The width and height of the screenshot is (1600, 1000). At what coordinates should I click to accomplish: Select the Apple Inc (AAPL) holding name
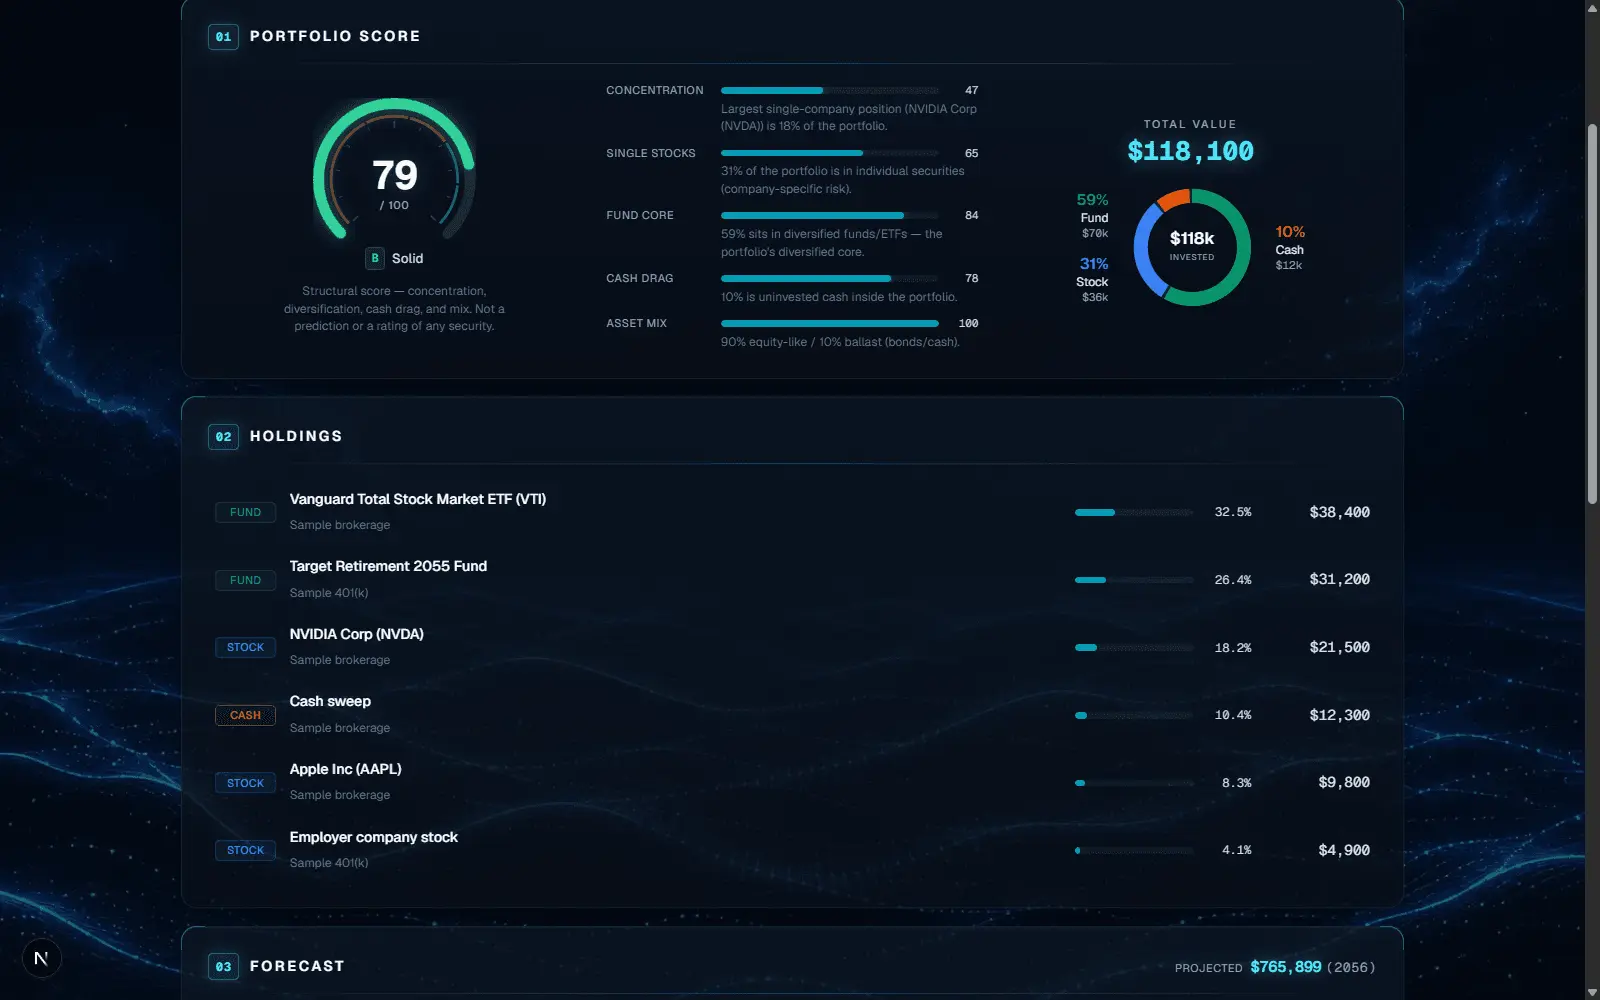point(346,769)
